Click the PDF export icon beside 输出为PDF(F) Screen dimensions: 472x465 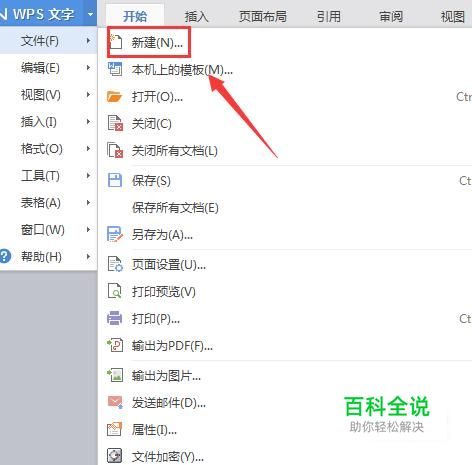point(115,345)
